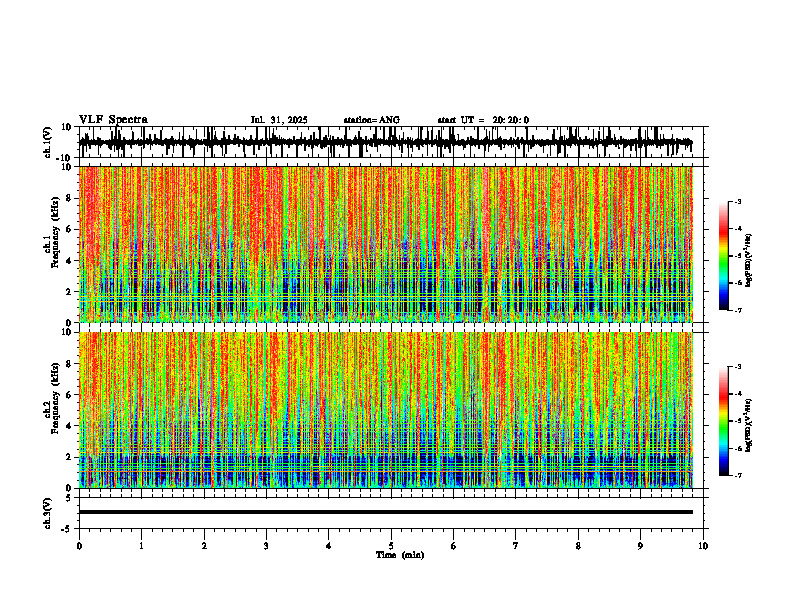The height and width of the screenshot is (612, 792).
Task: Click the "station=ANG" header label
Action: point(371,120)
